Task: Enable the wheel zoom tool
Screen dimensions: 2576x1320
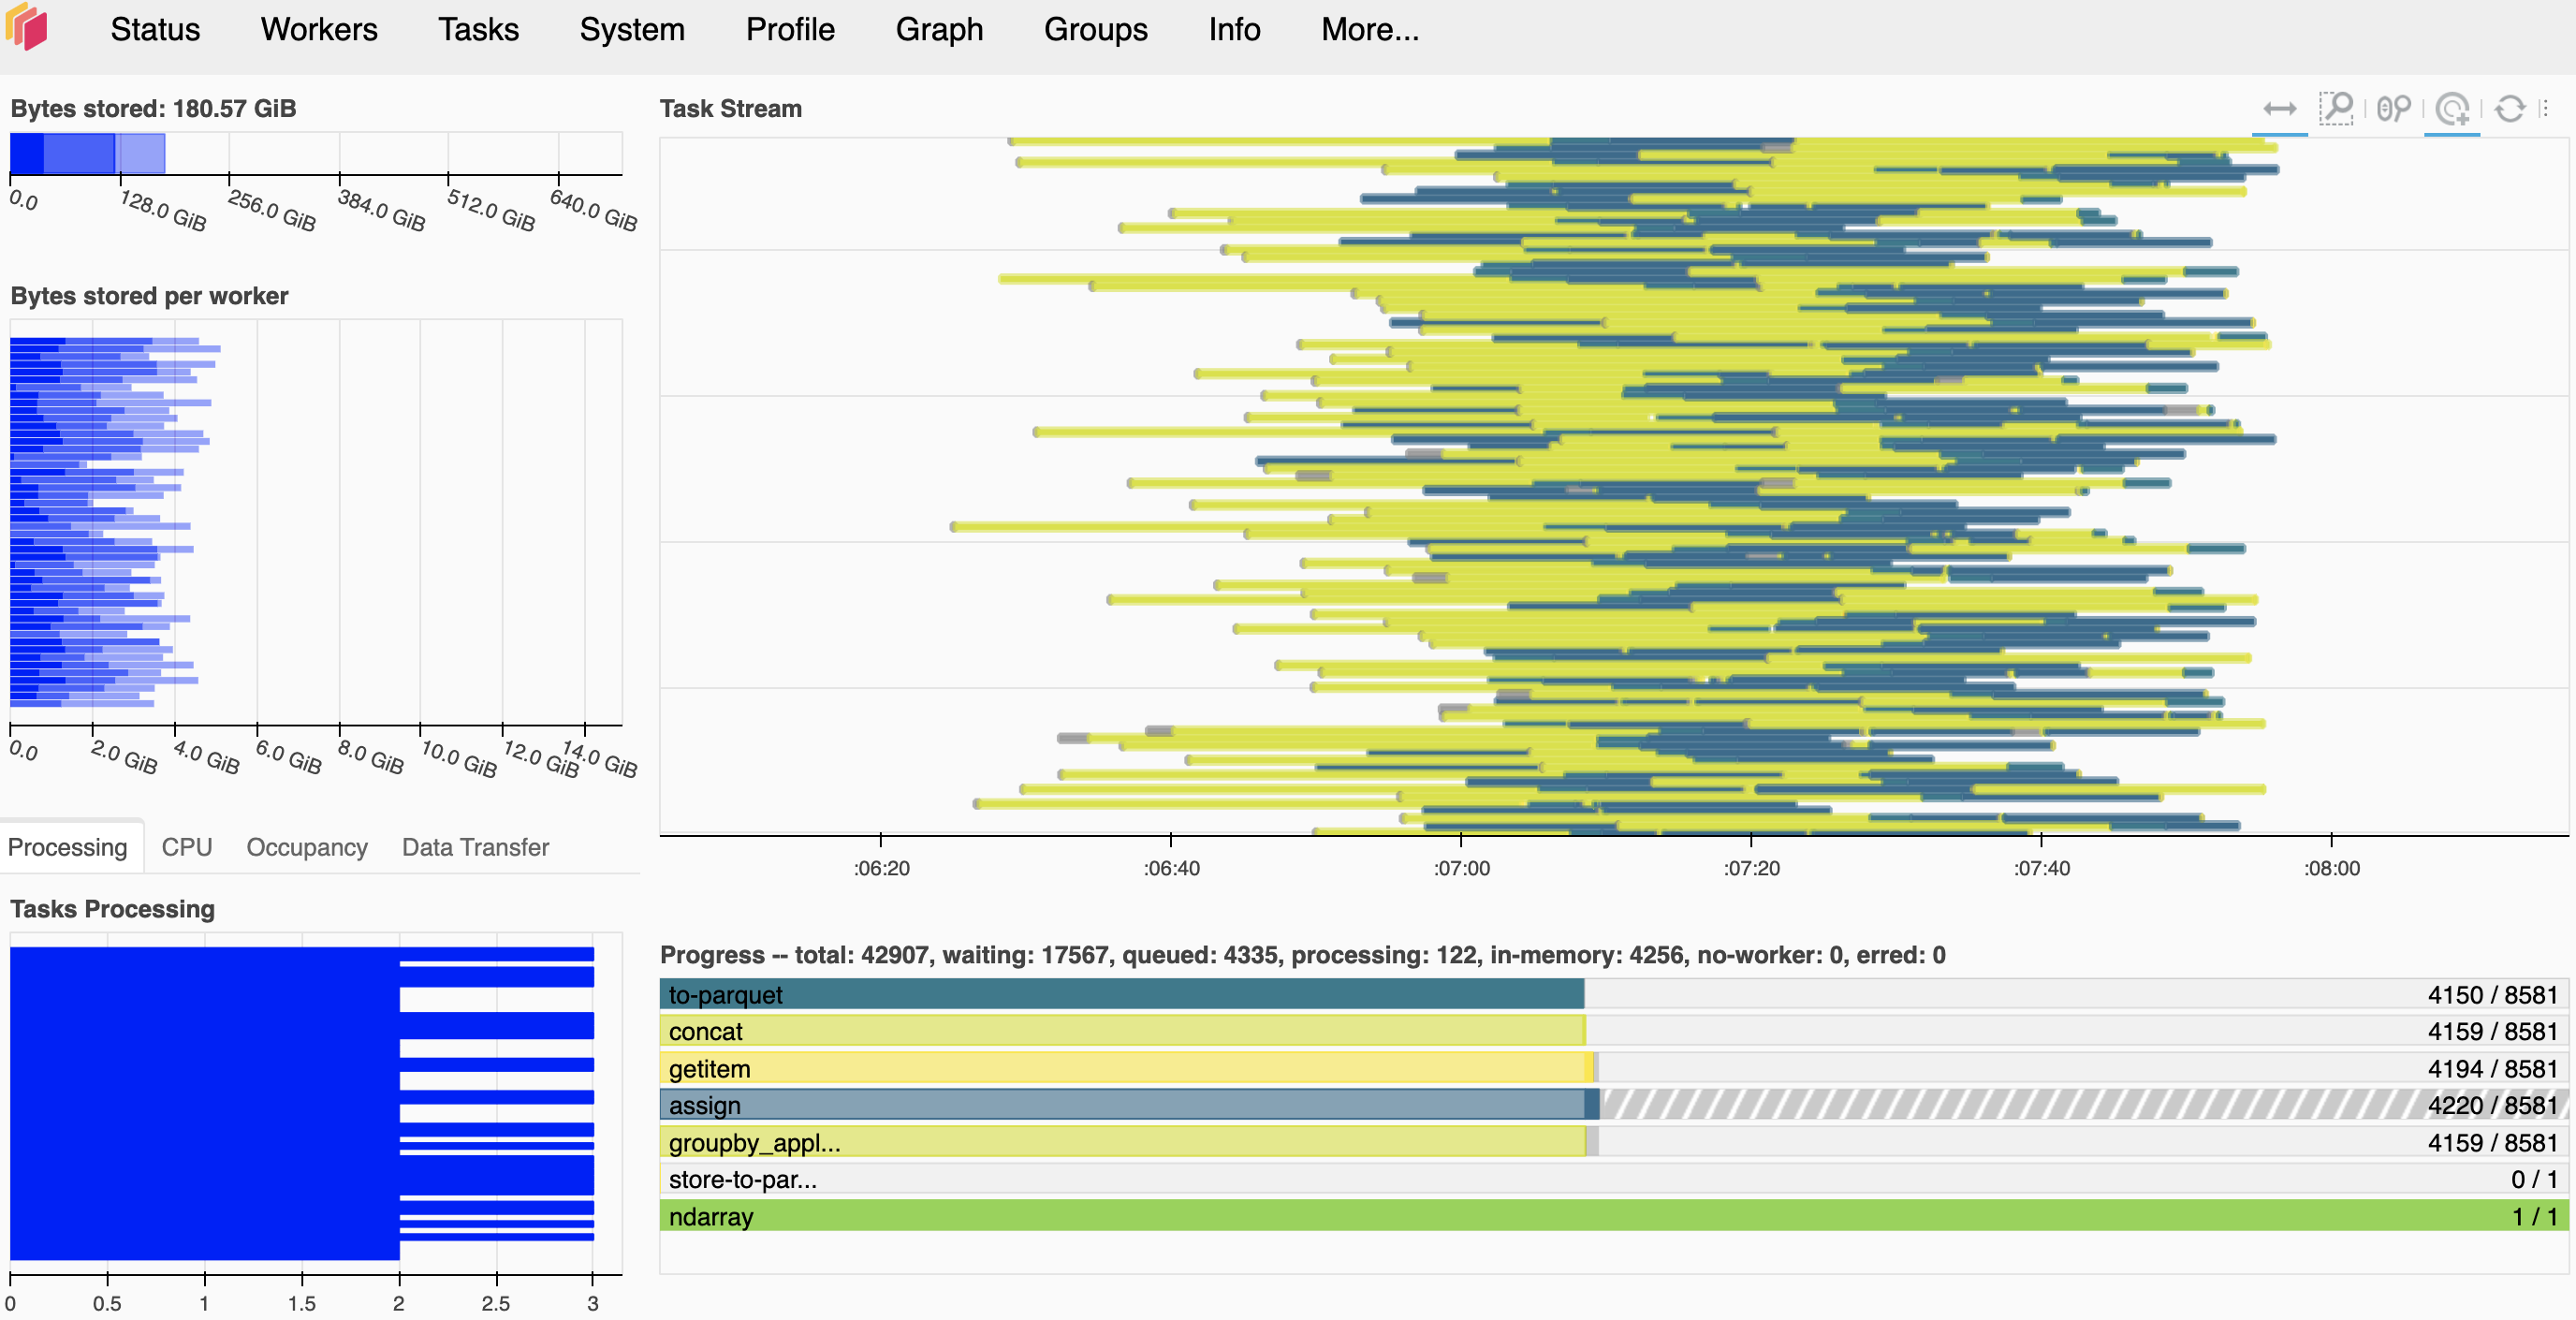Action: point(2394,109)
